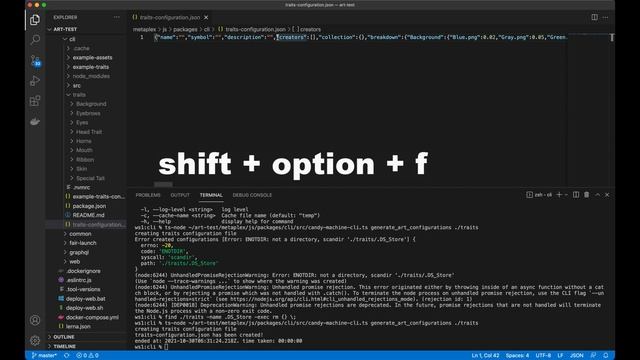Switch to the TERMINAL panel tab
The image size is (640, 360).
pos(211,195)
